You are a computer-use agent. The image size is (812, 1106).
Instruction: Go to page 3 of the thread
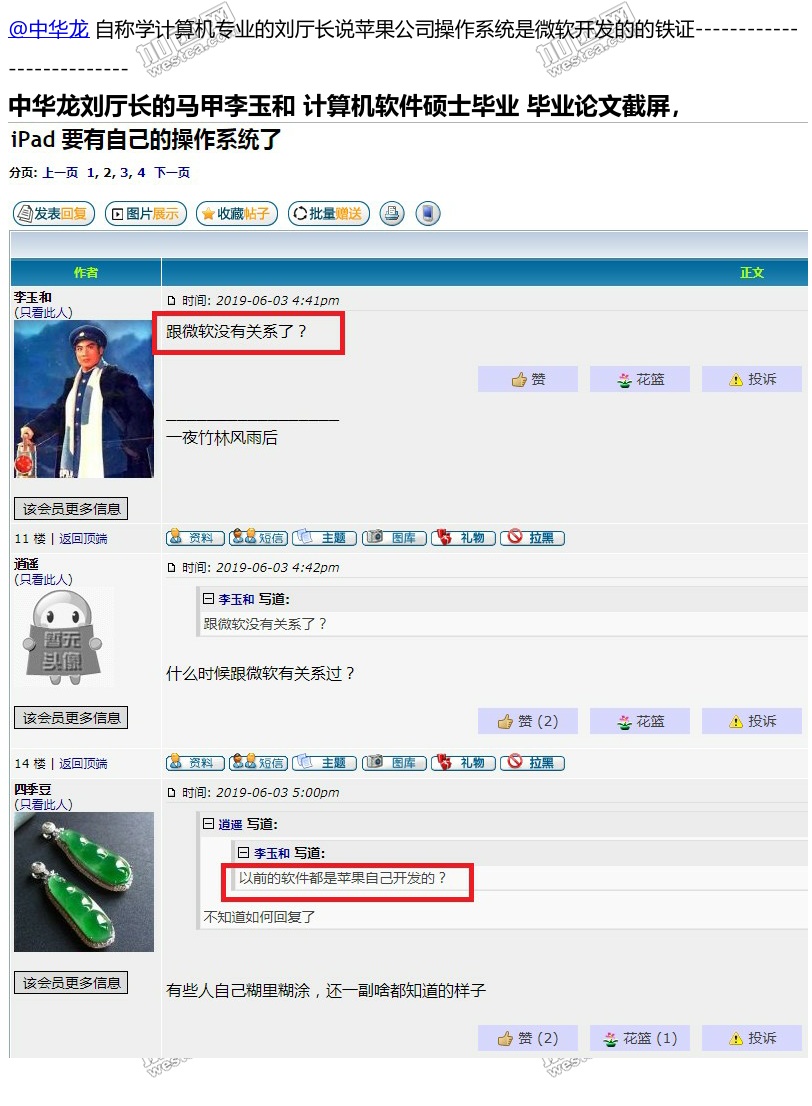click(125, 172)
